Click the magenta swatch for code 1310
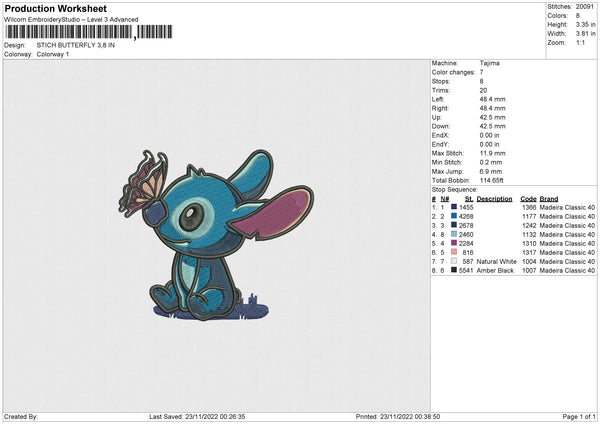 pos(454,243)
